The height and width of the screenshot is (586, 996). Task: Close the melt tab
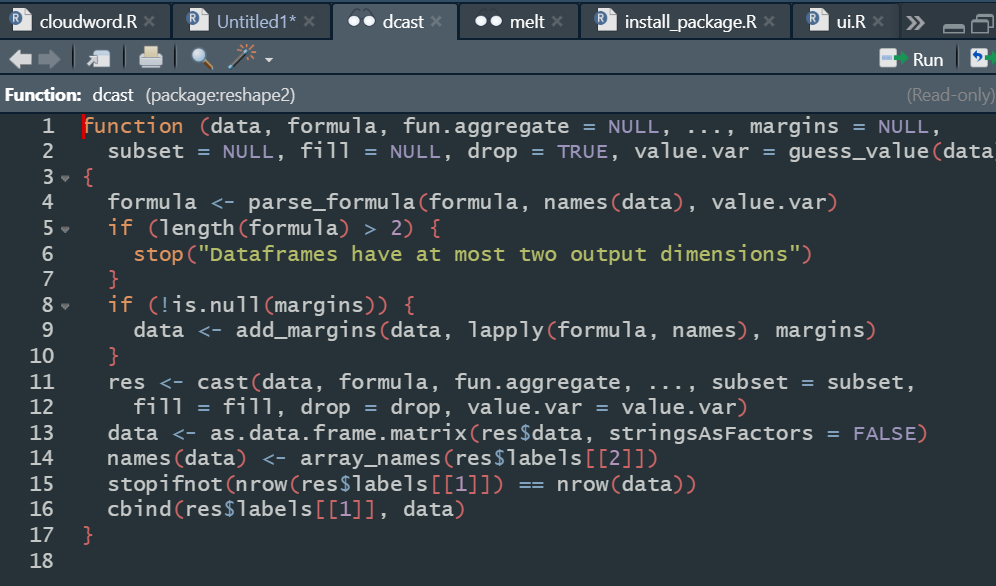557,22
